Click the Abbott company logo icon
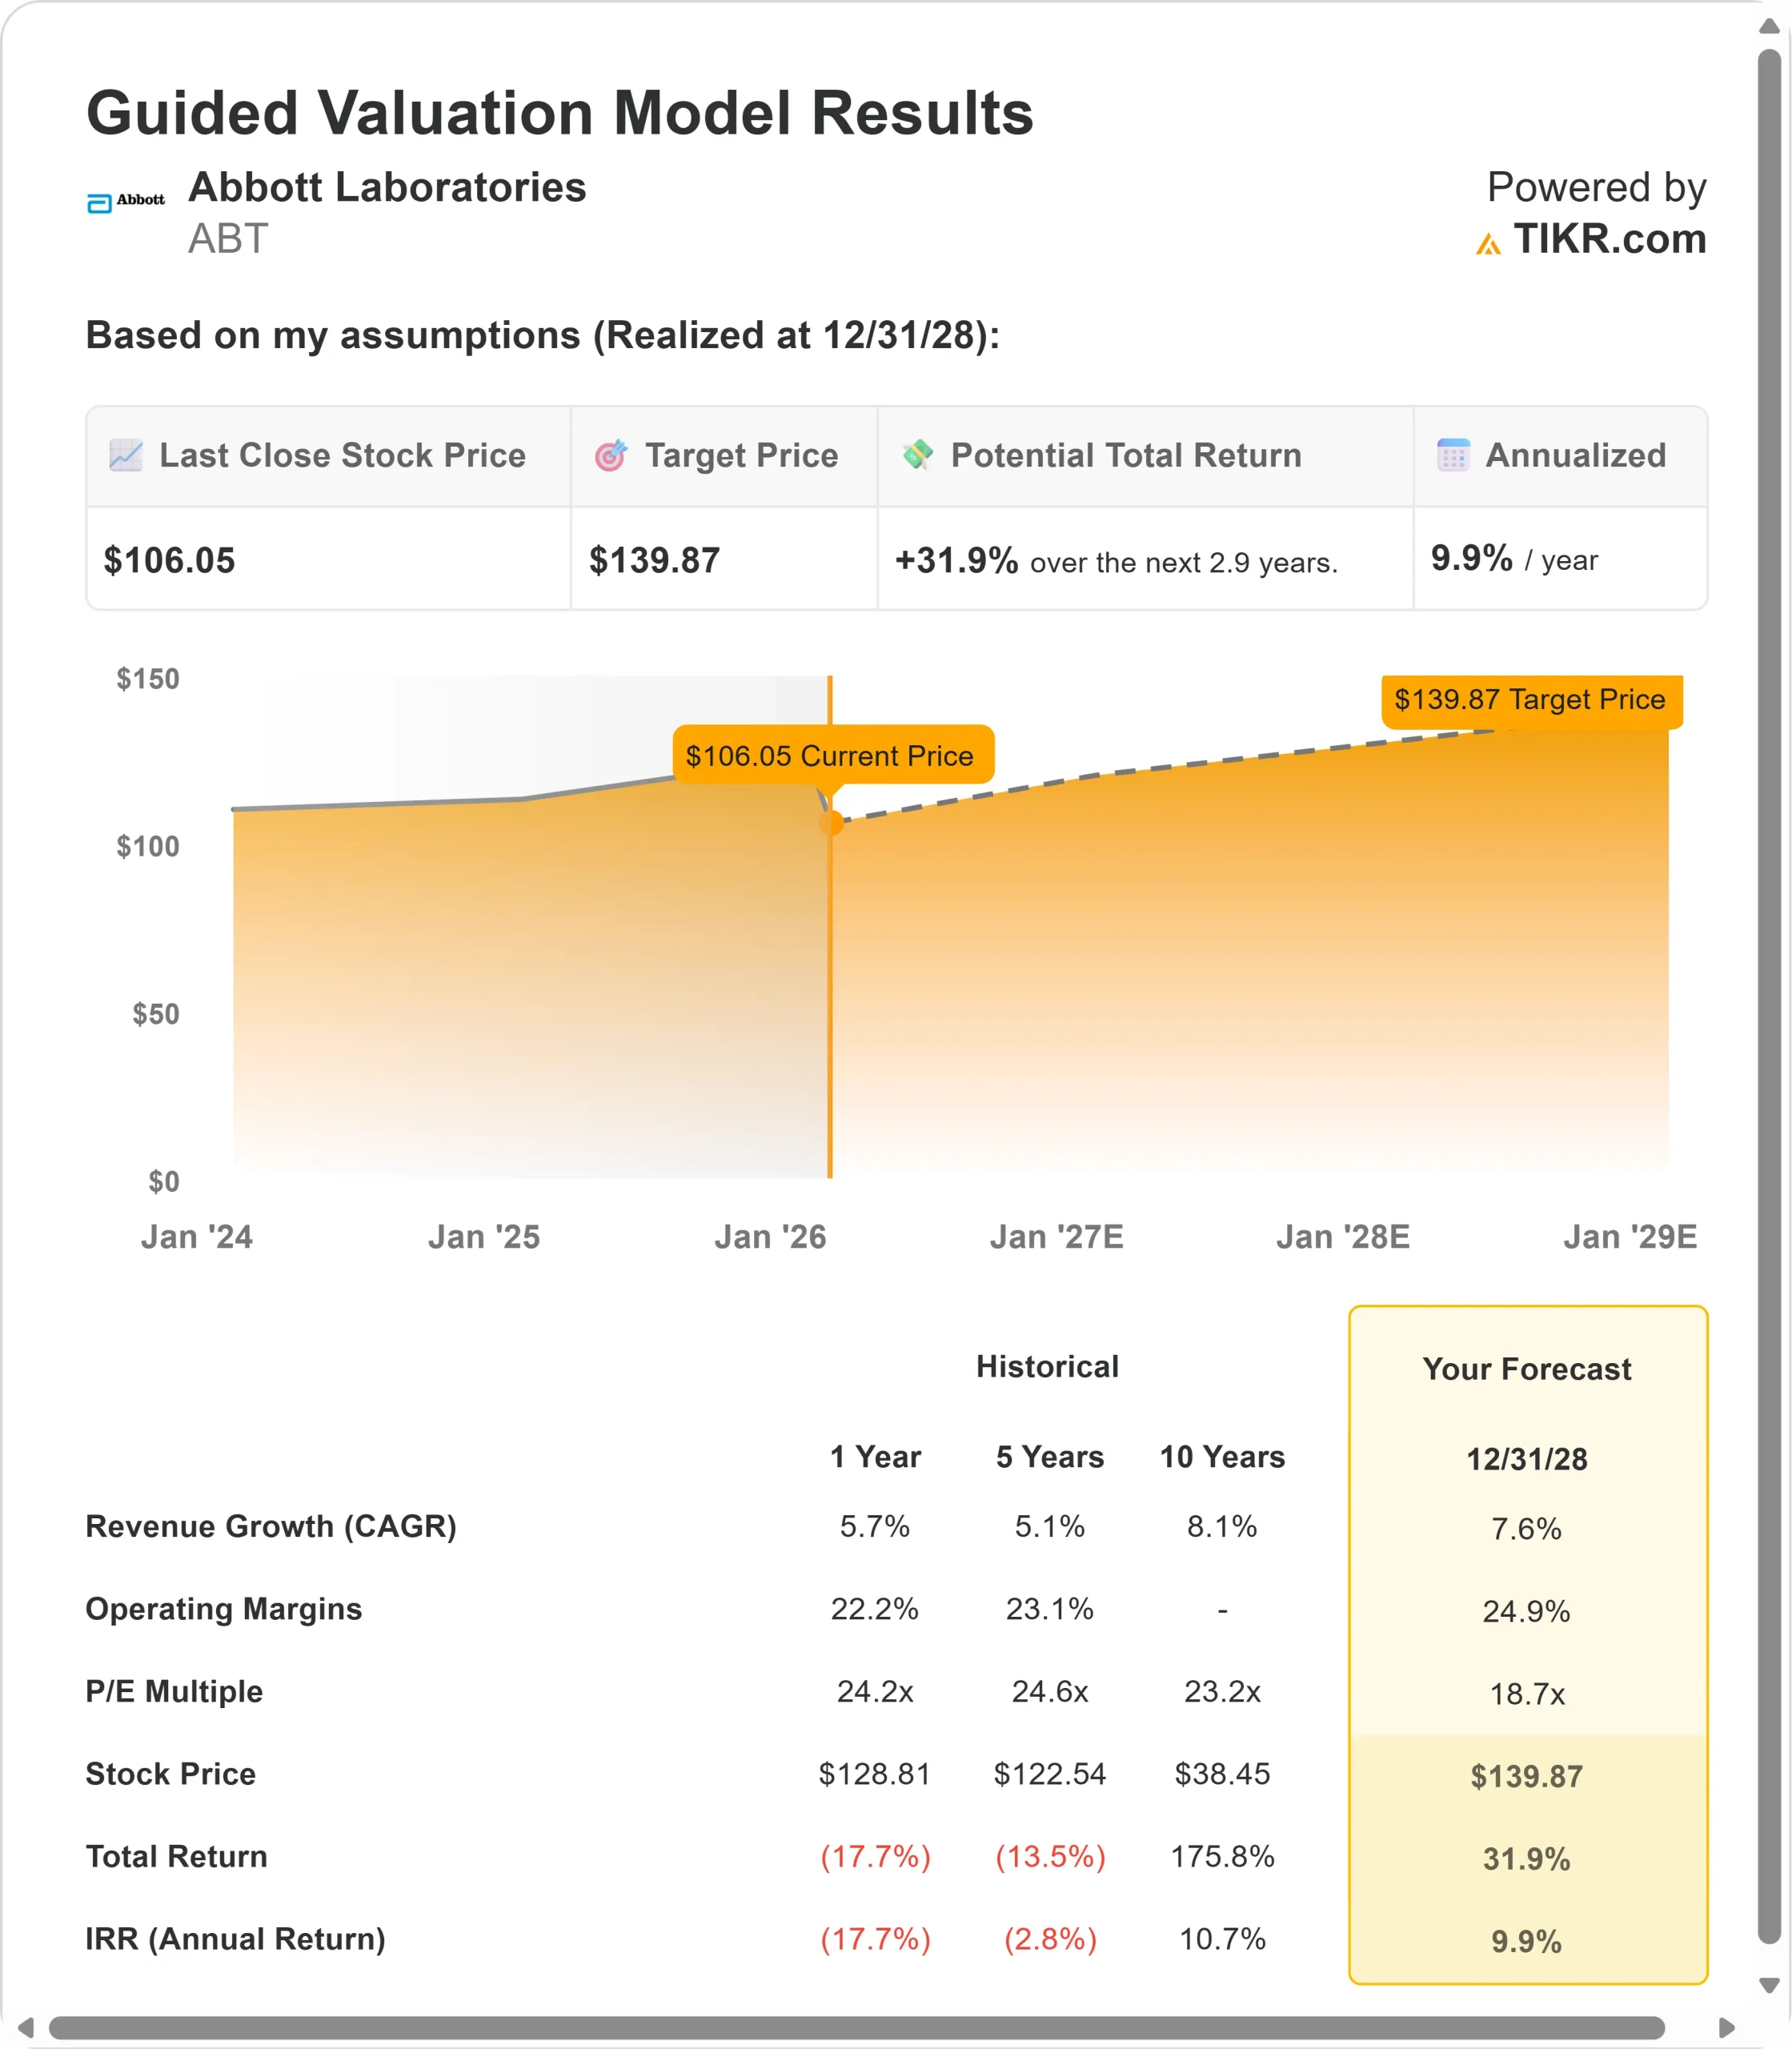This screenshot has width=1792, height=2049. (x=126, y=202)
